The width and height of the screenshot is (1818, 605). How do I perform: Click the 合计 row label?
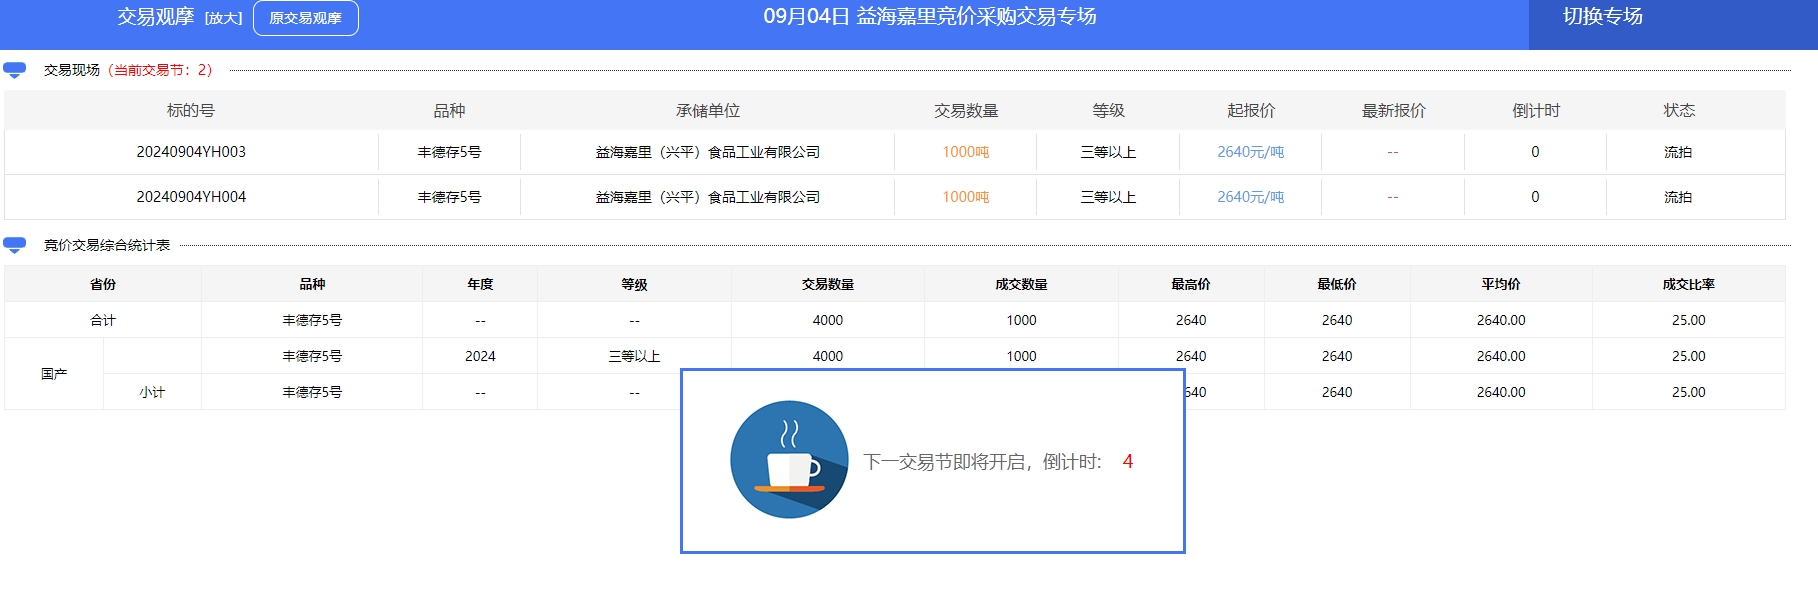[103, 320]
